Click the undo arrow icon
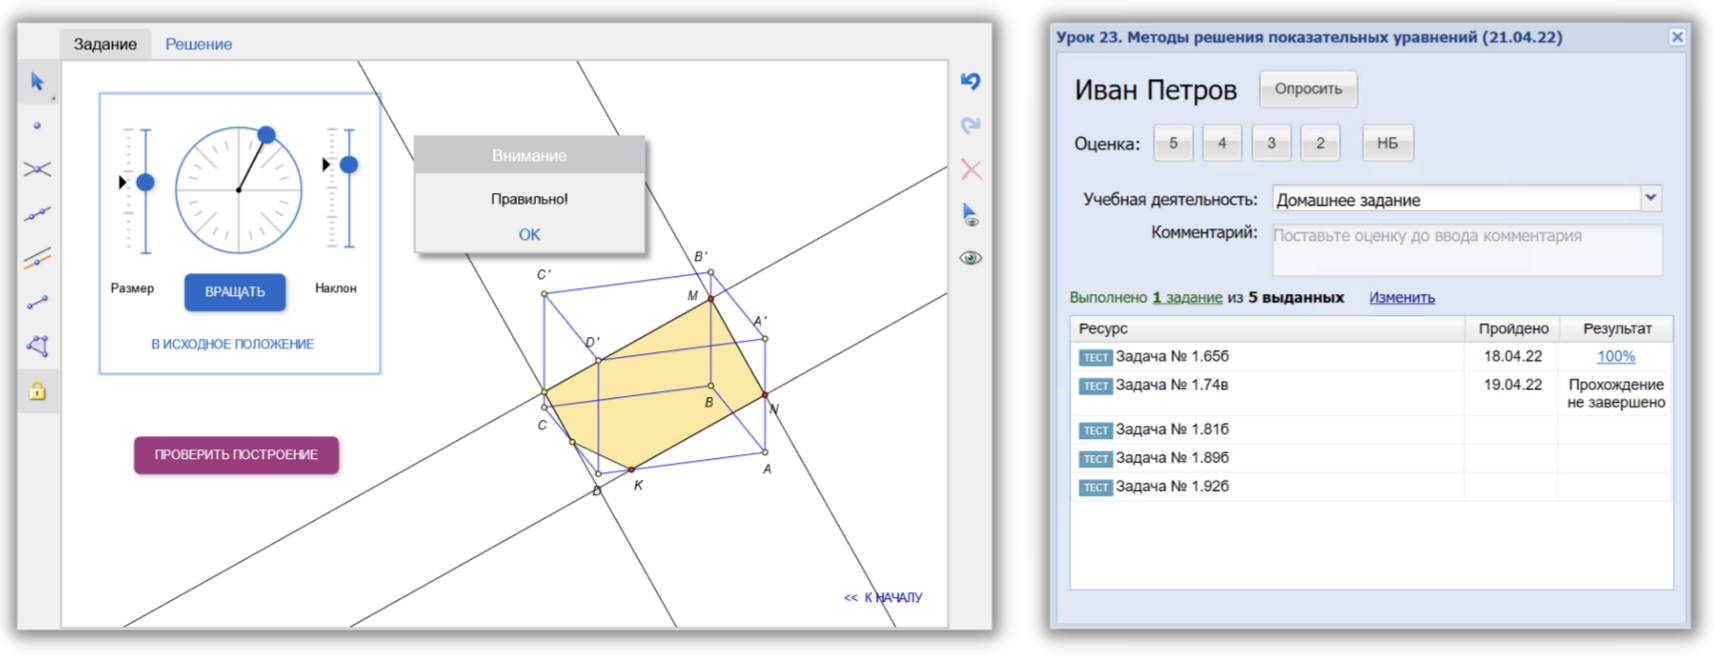 click(x=970, y=81)
